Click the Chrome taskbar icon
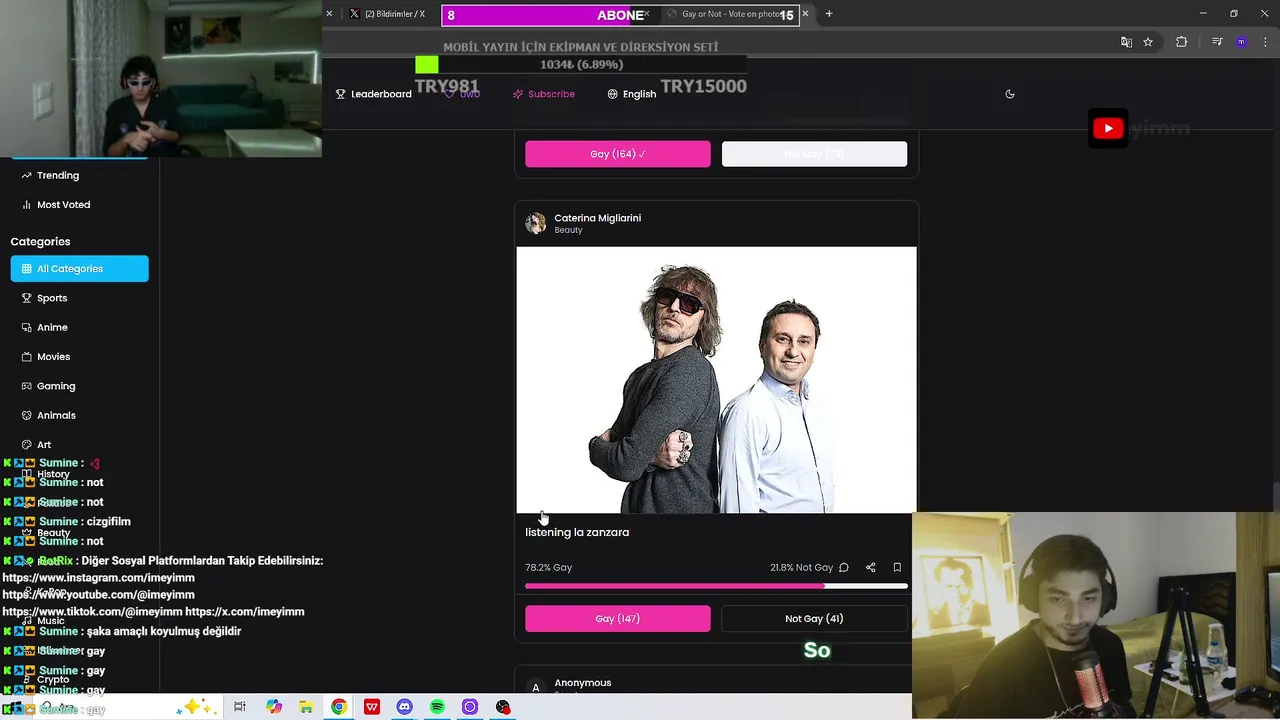This screenshot has height=720, width=1280. pos(339,707)
